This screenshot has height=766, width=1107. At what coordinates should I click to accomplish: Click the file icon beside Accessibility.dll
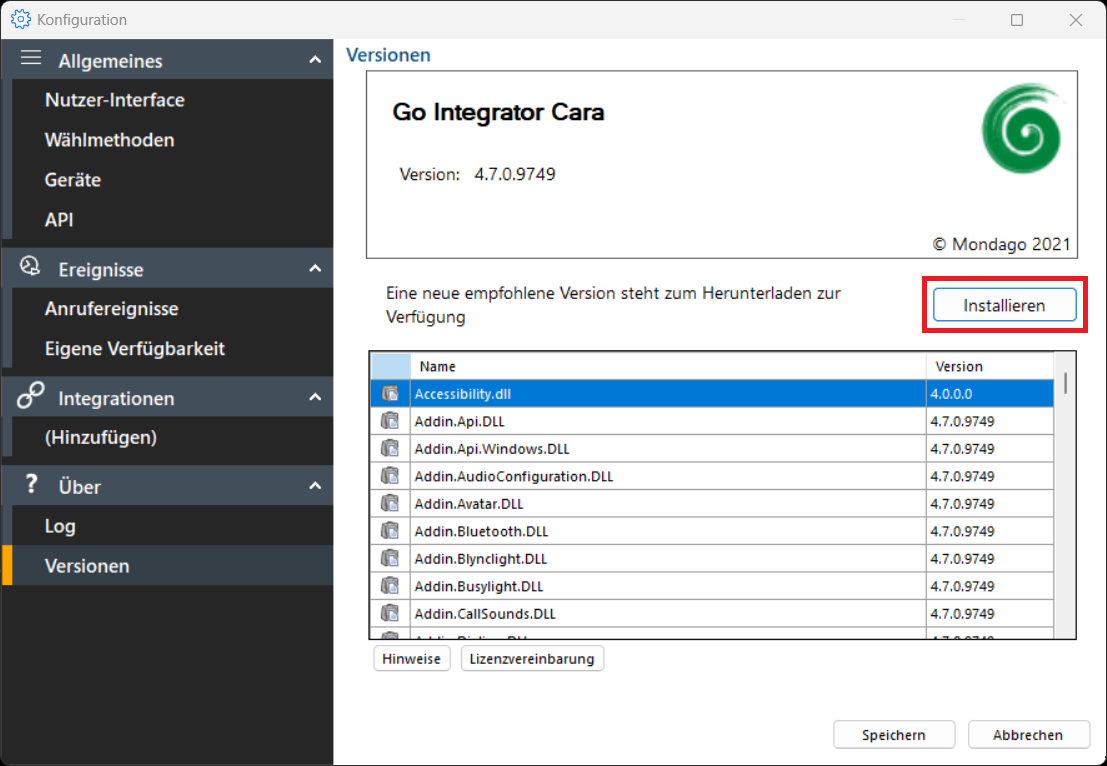390,393
